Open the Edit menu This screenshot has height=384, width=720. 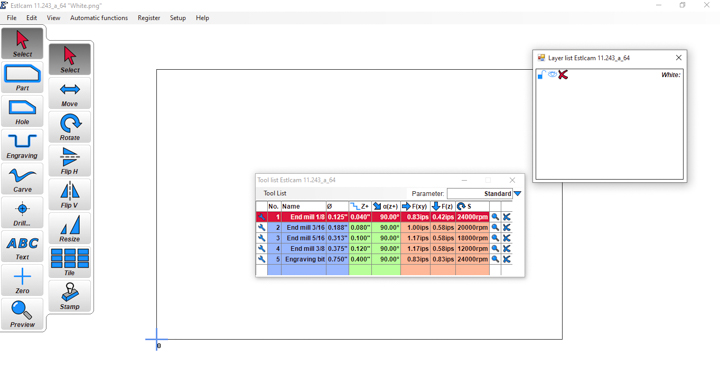point(31,18)
